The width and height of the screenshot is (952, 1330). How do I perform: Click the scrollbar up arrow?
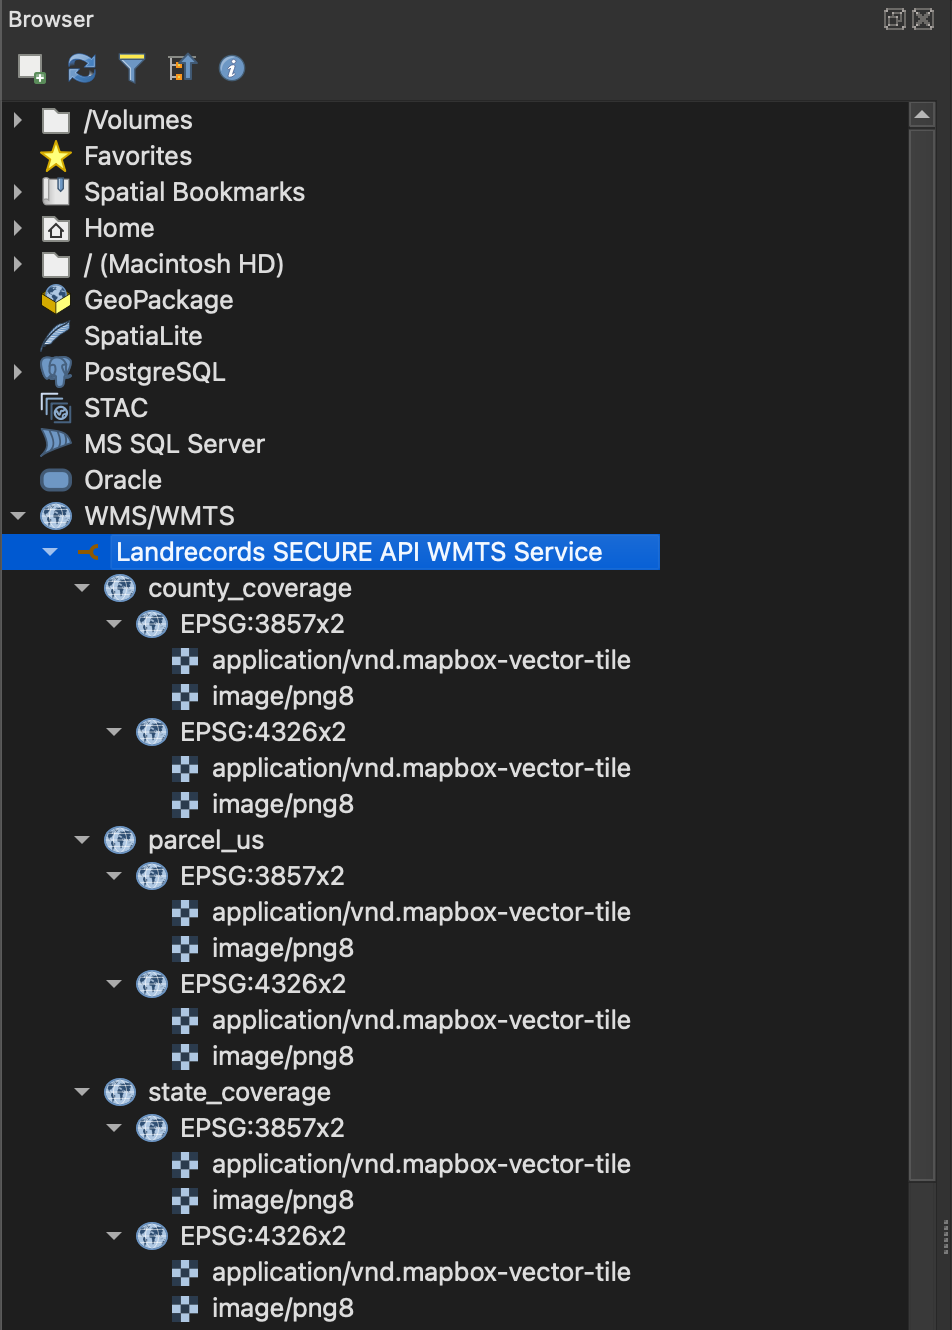point(921,115)
